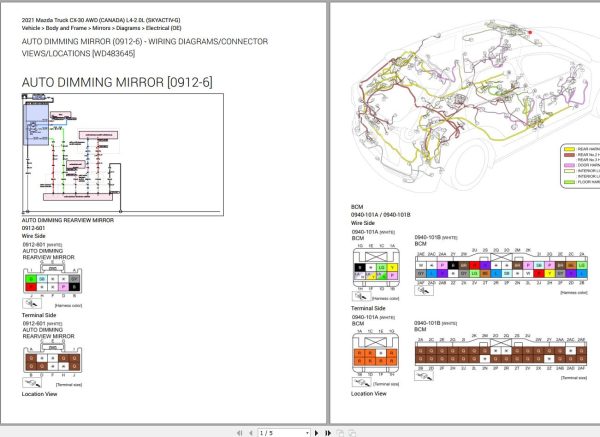Click probe icon under 0940-101A terminal side connector

pos(361,382)
